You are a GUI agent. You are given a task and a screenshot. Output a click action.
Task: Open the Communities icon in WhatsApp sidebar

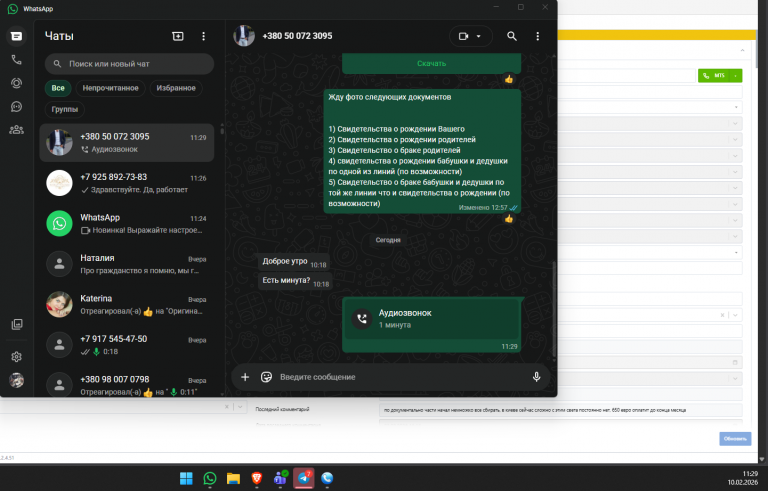point(16,130)
